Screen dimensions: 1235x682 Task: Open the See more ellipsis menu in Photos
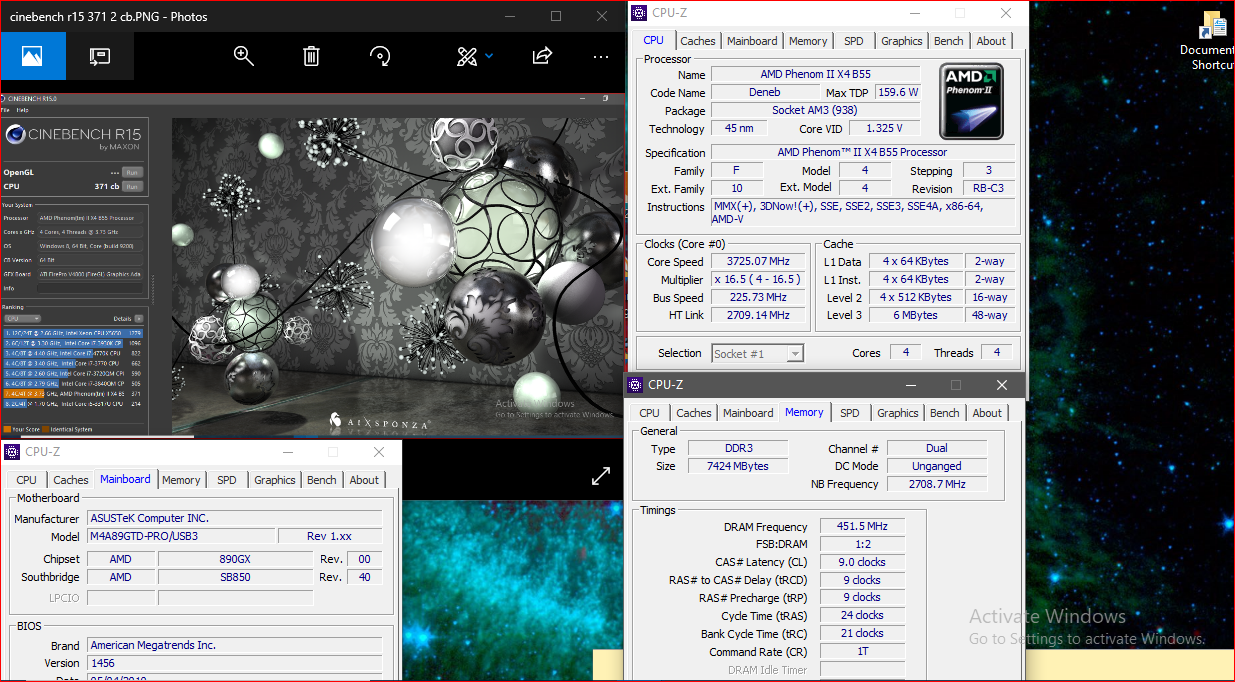(600, 57)
